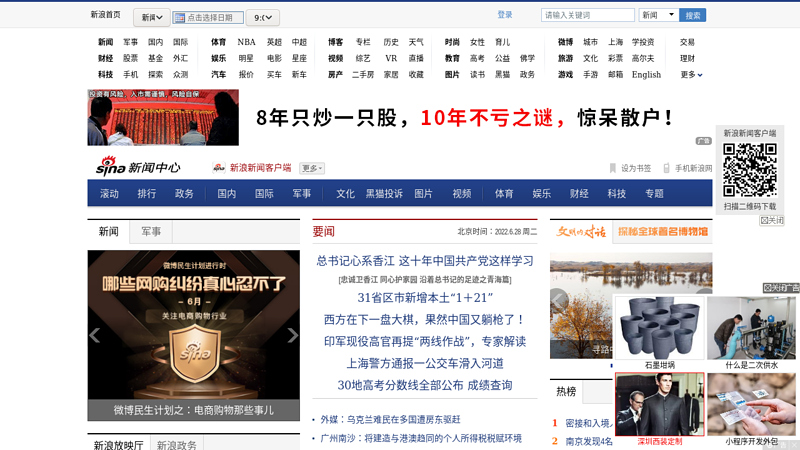Click the date selection input field
The height and width of the screenshot is (450, 800).
[x=208, y=18]
